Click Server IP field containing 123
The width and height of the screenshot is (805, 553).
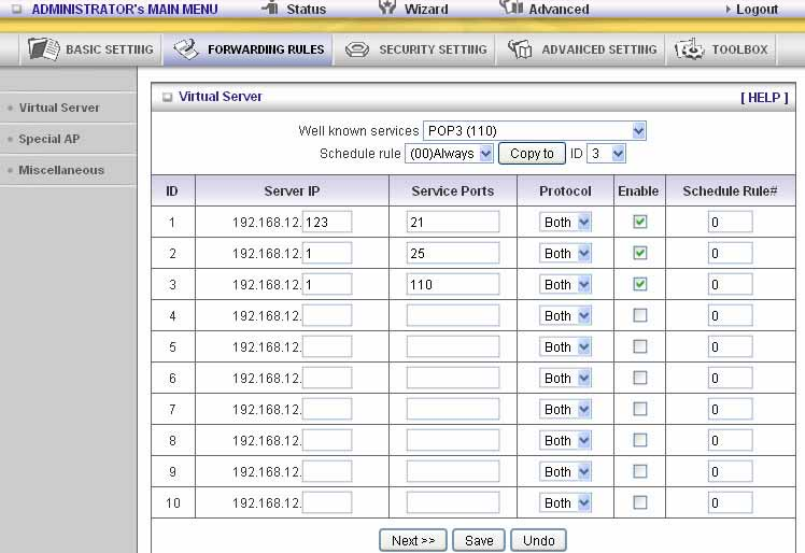[x=327, y=222]
